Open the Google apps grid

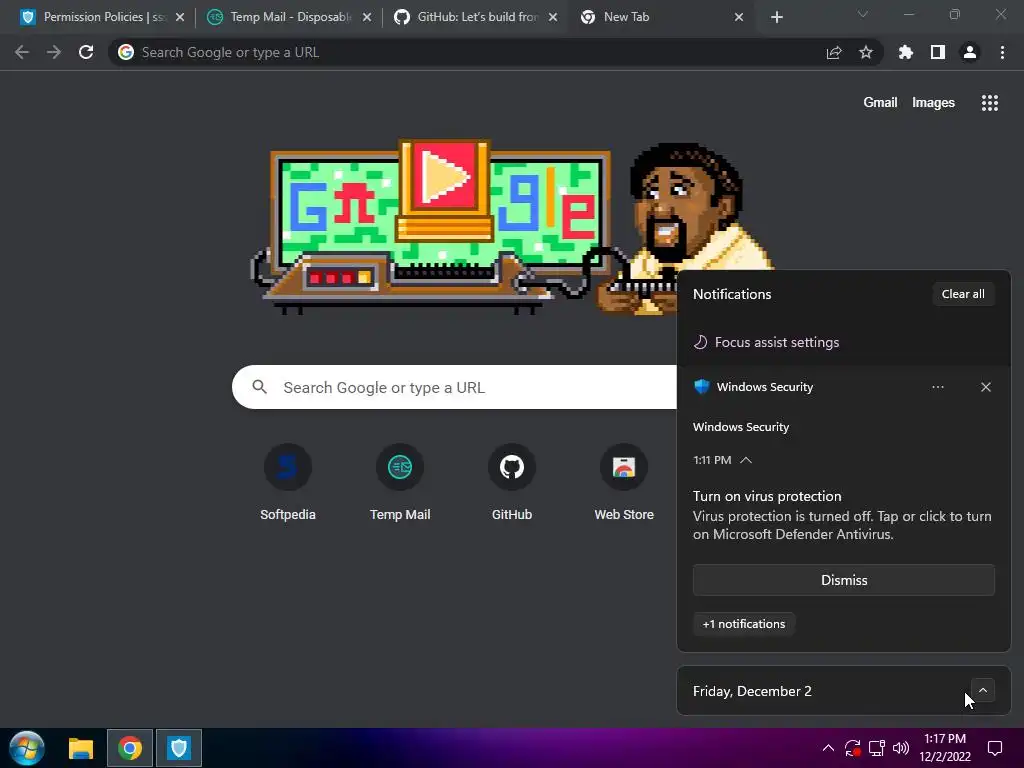pyautogui.click(x=989, y=103)
